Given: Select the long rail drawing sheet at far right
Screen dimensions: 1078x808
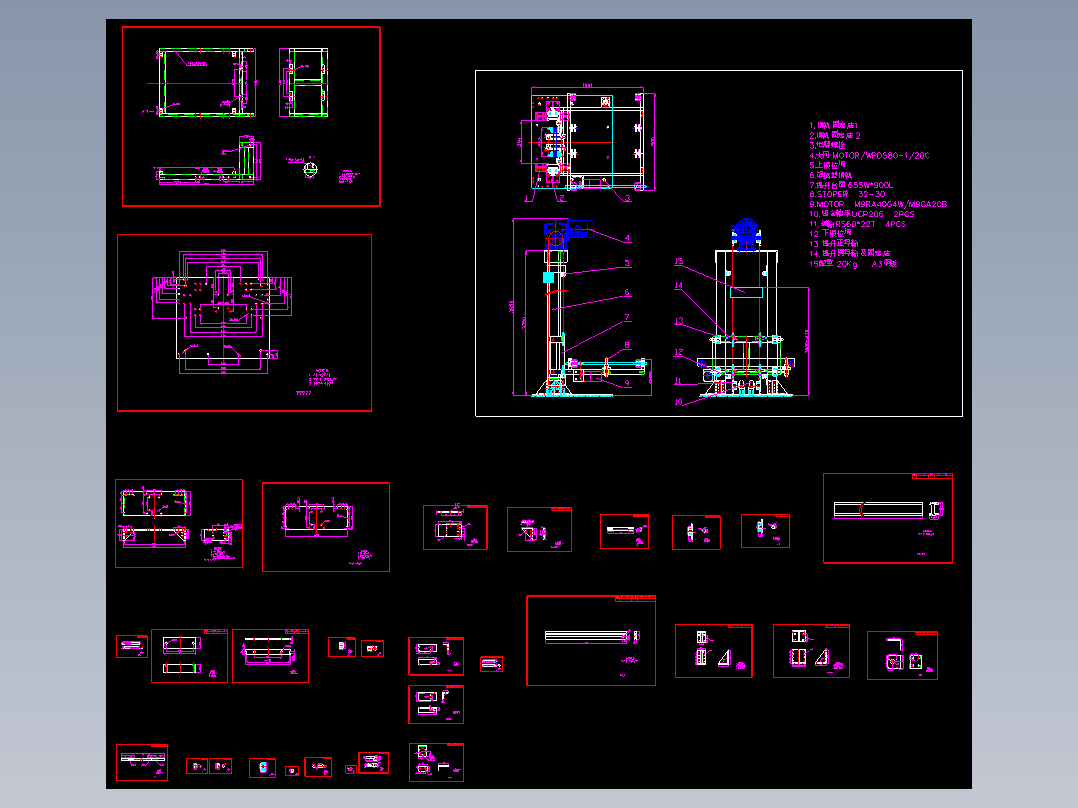Looking at the screenshot, I should pos(888,518).
